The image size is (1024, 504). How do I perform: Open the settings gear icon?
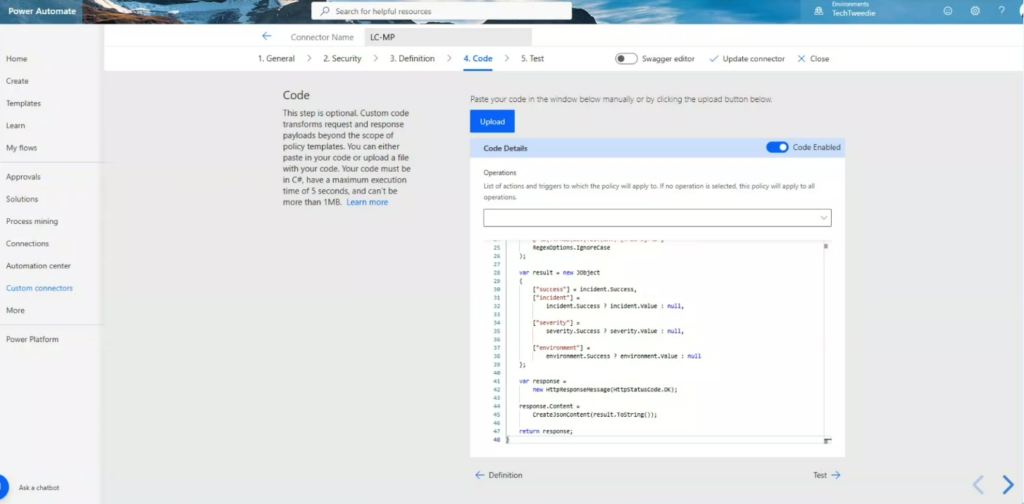(975, 11)
